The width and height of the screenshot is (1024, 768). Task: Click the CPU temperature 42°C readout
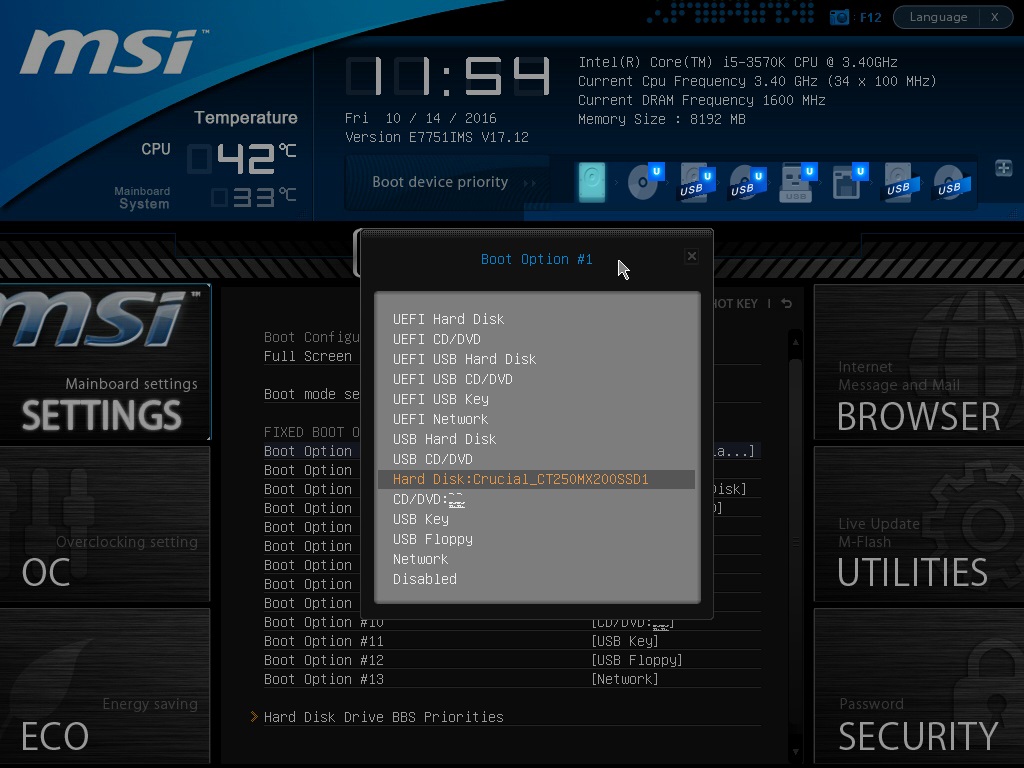(242, 159)
